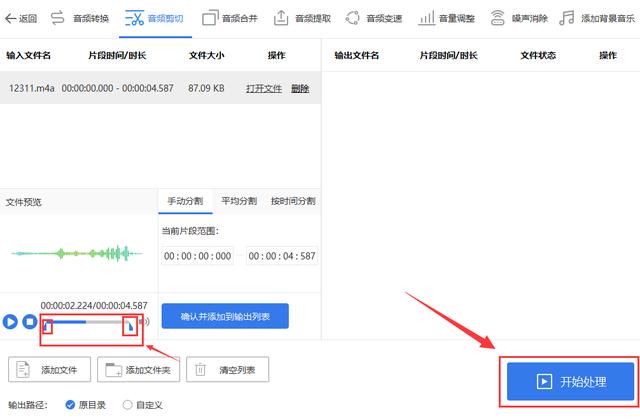This screenshot has width=640, height=419.
Task: Switch to the 按时间分割 tab
Action: pos(293,201)
